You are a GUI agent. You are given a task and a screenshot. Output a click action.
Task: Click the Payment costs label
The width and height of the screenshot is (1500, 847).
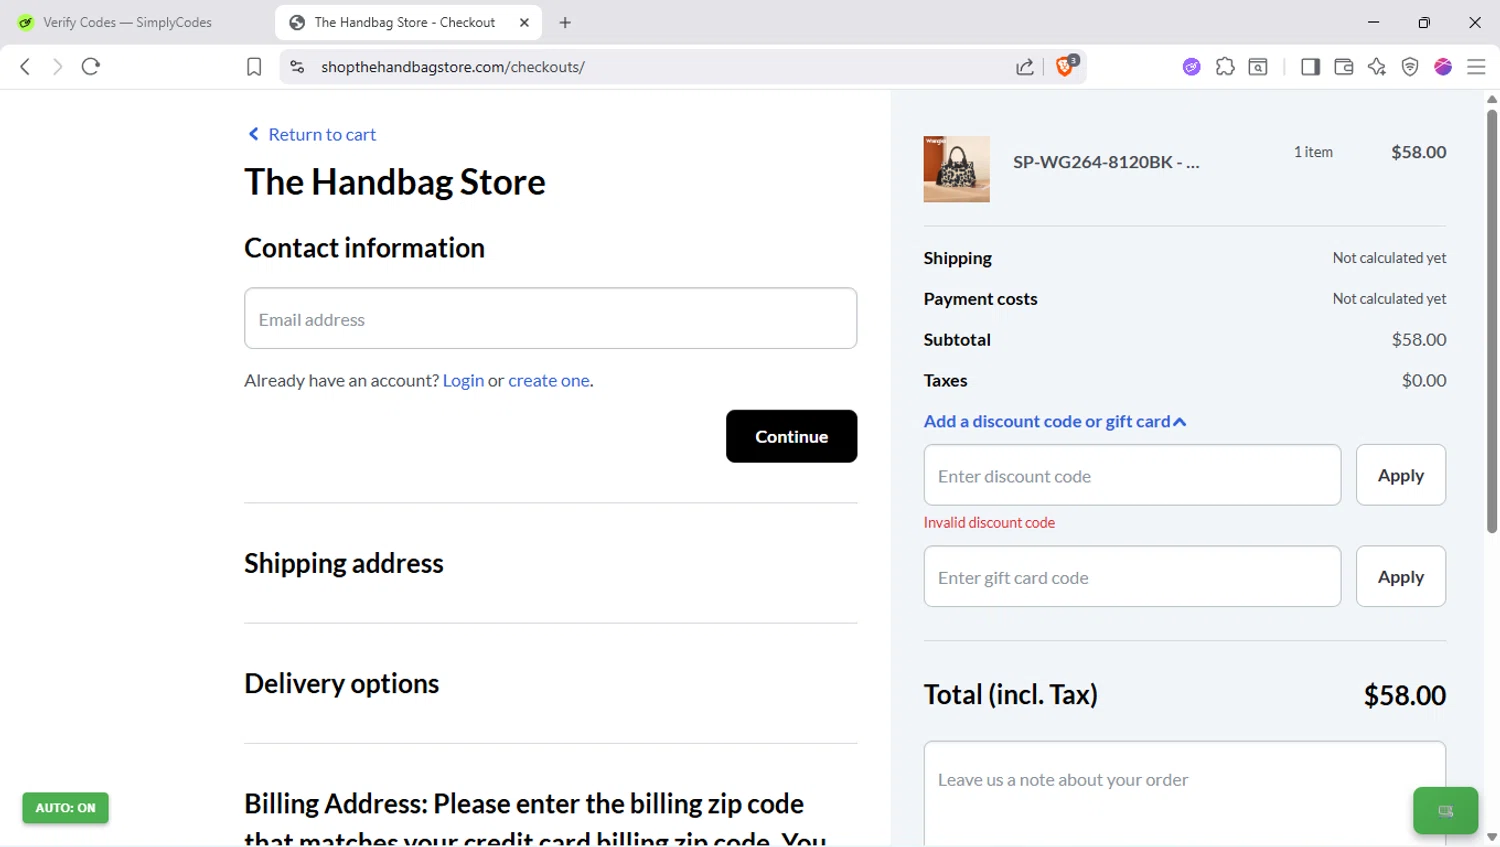point(981,298)
